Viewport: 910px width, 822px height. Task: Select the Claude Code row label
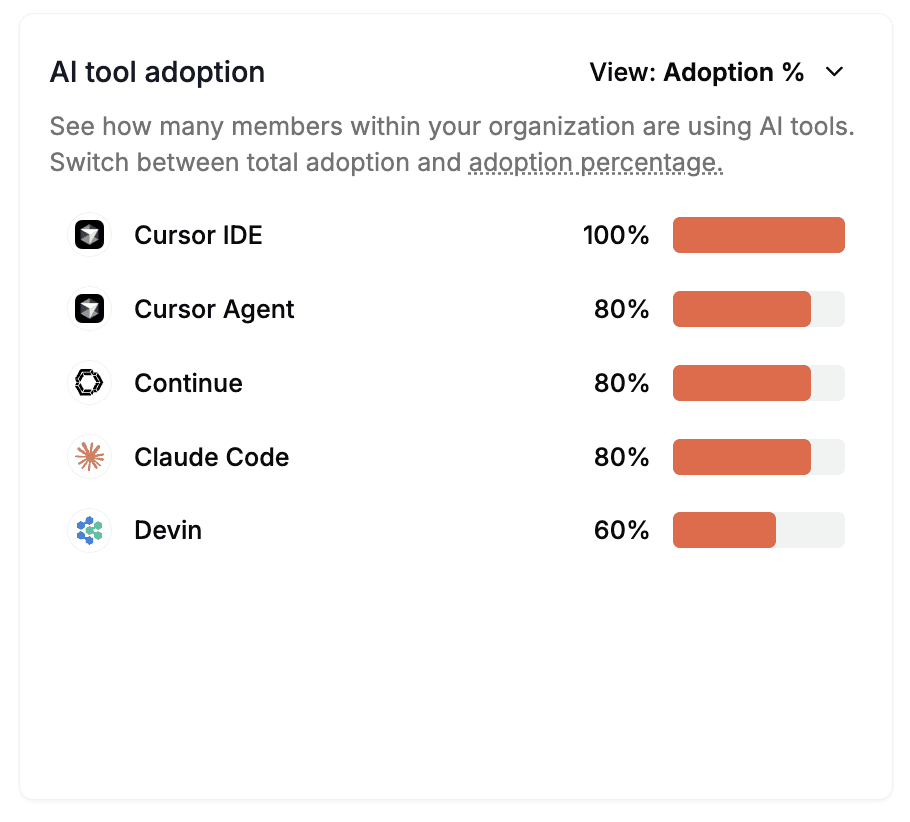click(x=211, y=457)
